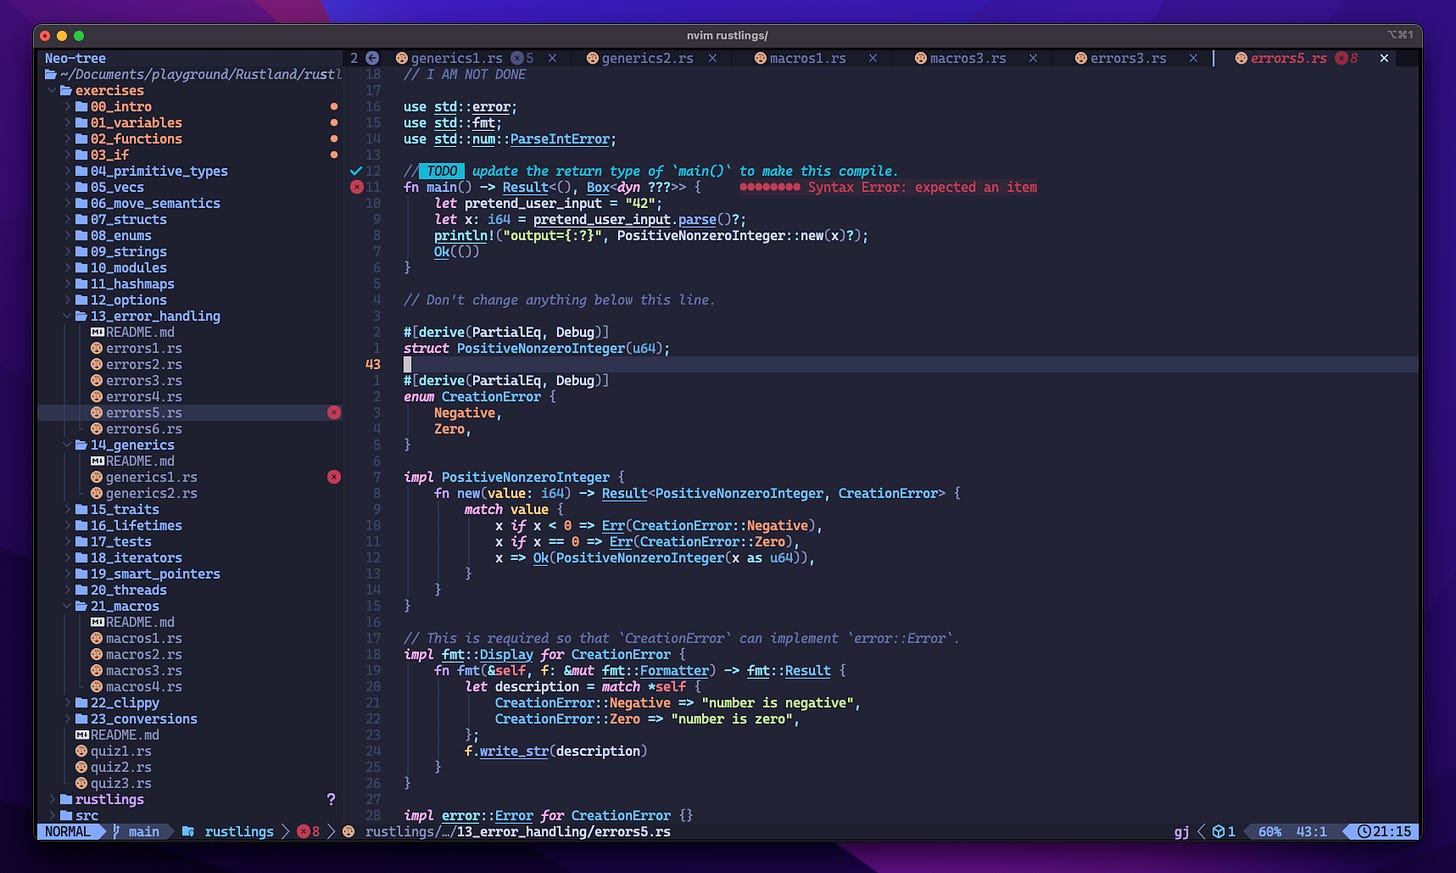Expand the src folder chevron
Viewport: 1456px width, 873px height.
(52, 815)
